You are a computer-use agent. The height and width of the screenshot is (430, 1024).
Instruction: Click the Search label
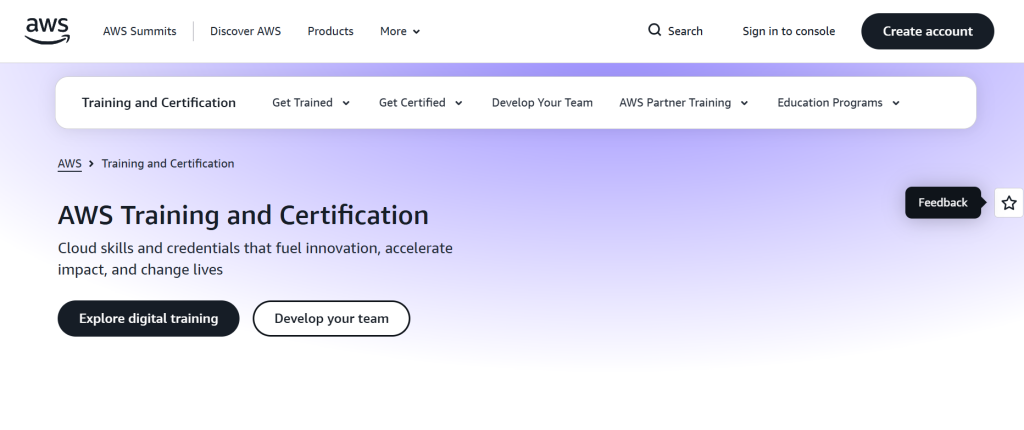click(x=685, y=31)
